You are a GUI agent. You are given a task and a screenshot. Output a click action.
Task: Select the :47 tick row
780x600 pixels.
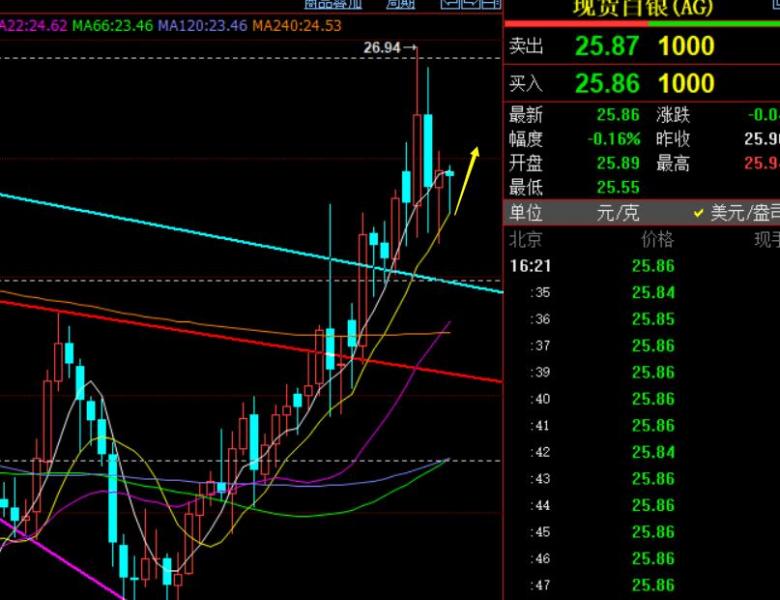[642, 585]
